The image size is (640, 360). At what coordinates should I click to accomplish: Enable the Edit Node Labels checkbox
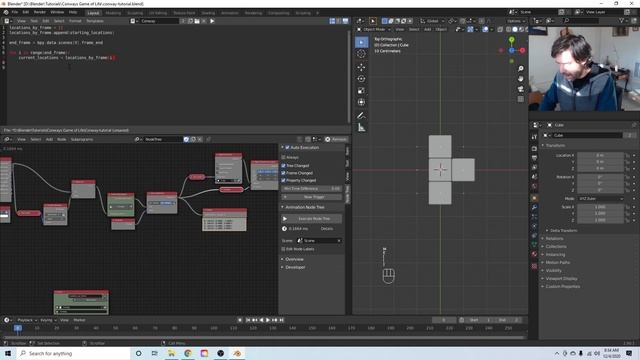click(x=283, y=249)
